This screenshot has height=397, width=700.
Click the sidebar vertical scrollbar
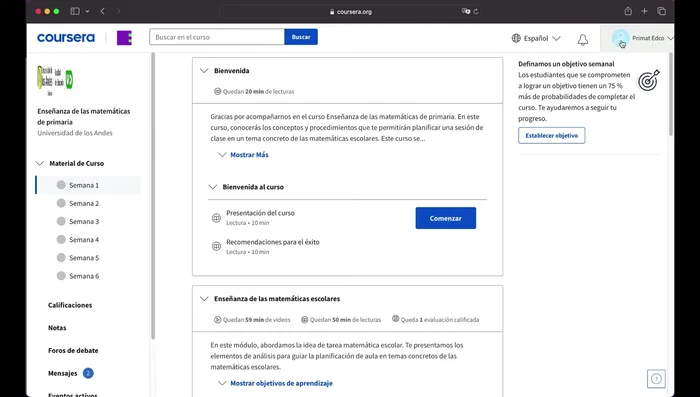pos(153,196)
